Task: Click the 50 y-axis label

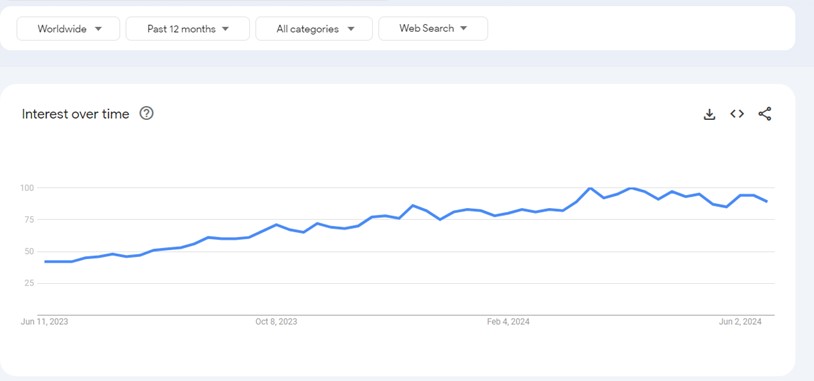Action: (30, 252)
